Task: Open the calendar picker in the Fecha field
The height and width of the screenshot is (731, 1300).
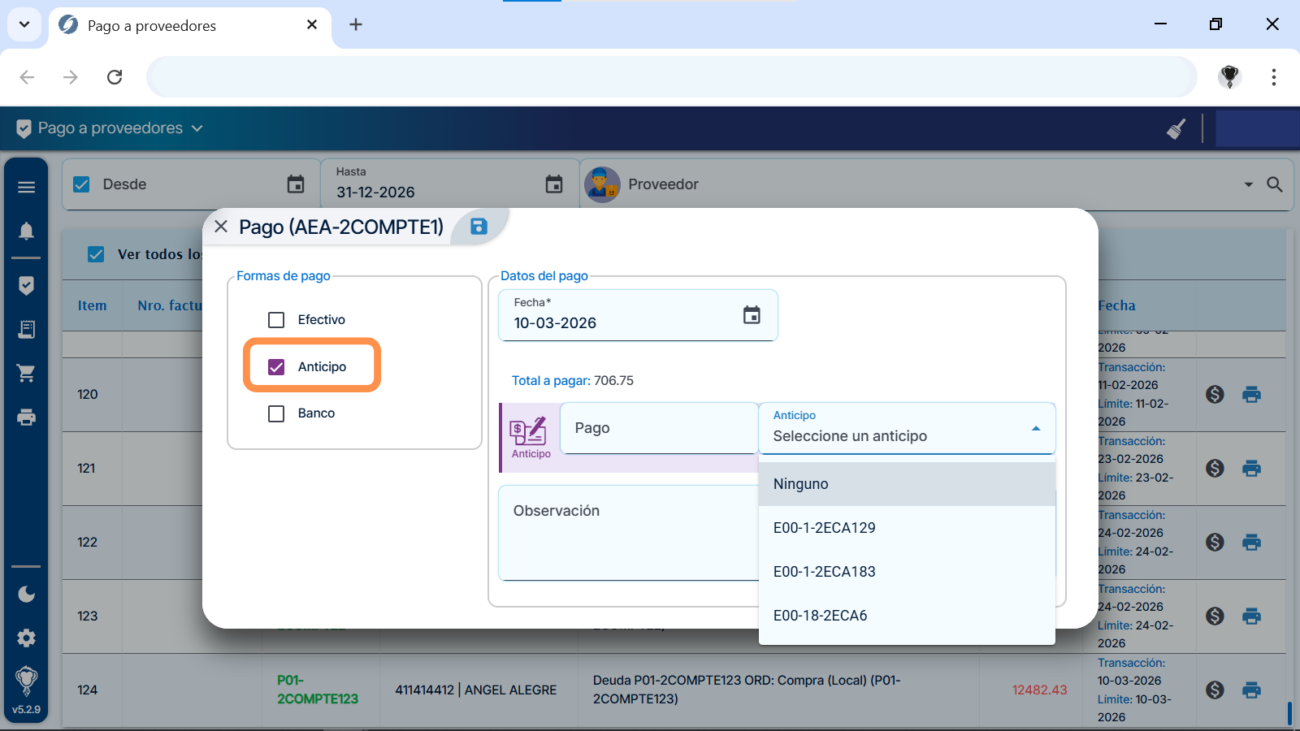Action: (x=751, y=316)
